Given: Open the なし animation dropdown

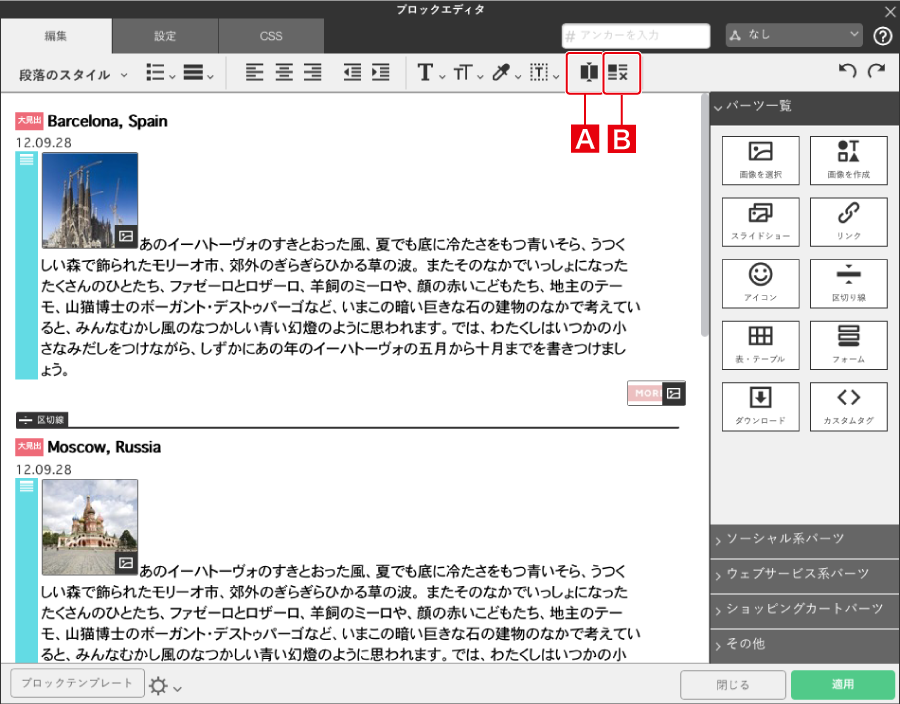Looking at the screenshot, I should point(794,35).
